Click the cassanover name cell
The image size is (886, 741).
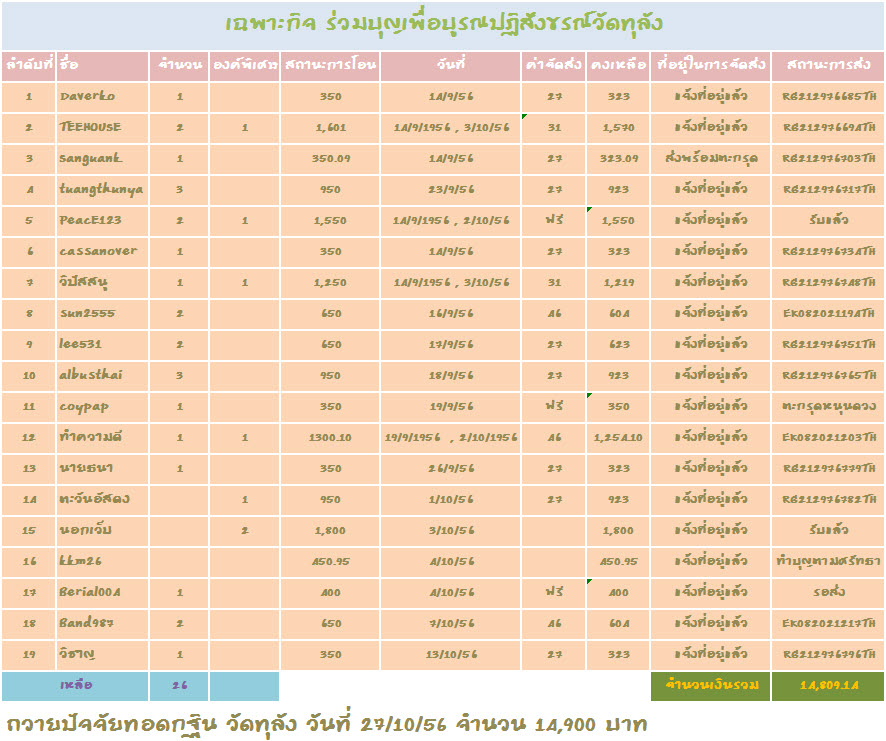pos(102,252)
